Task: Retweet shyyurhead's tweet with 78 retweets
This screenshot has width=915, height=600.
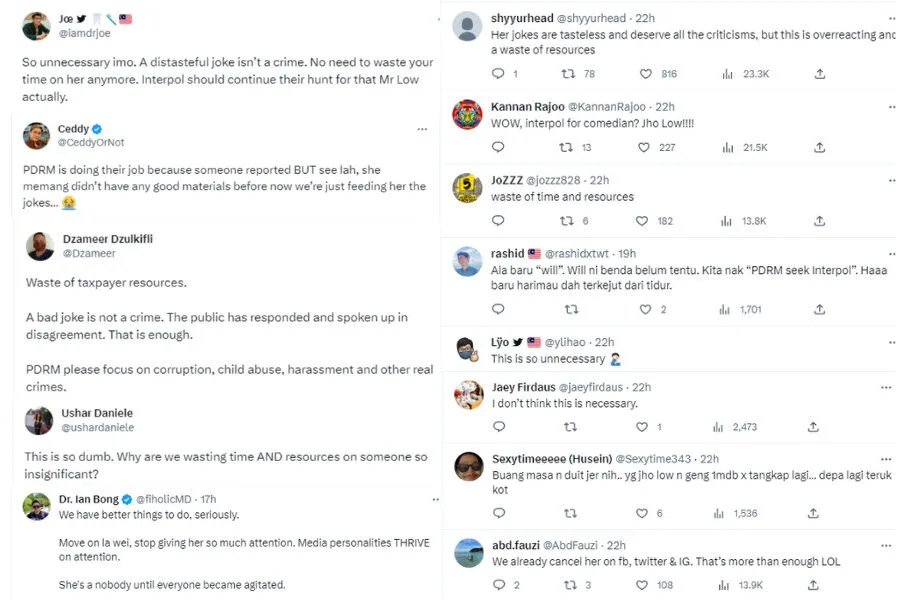Action: [570, 74]
